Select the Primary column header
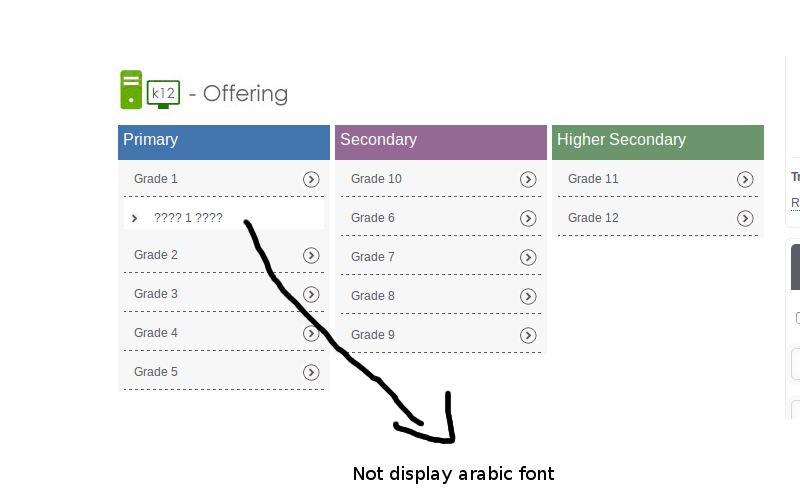 [223, 141]
